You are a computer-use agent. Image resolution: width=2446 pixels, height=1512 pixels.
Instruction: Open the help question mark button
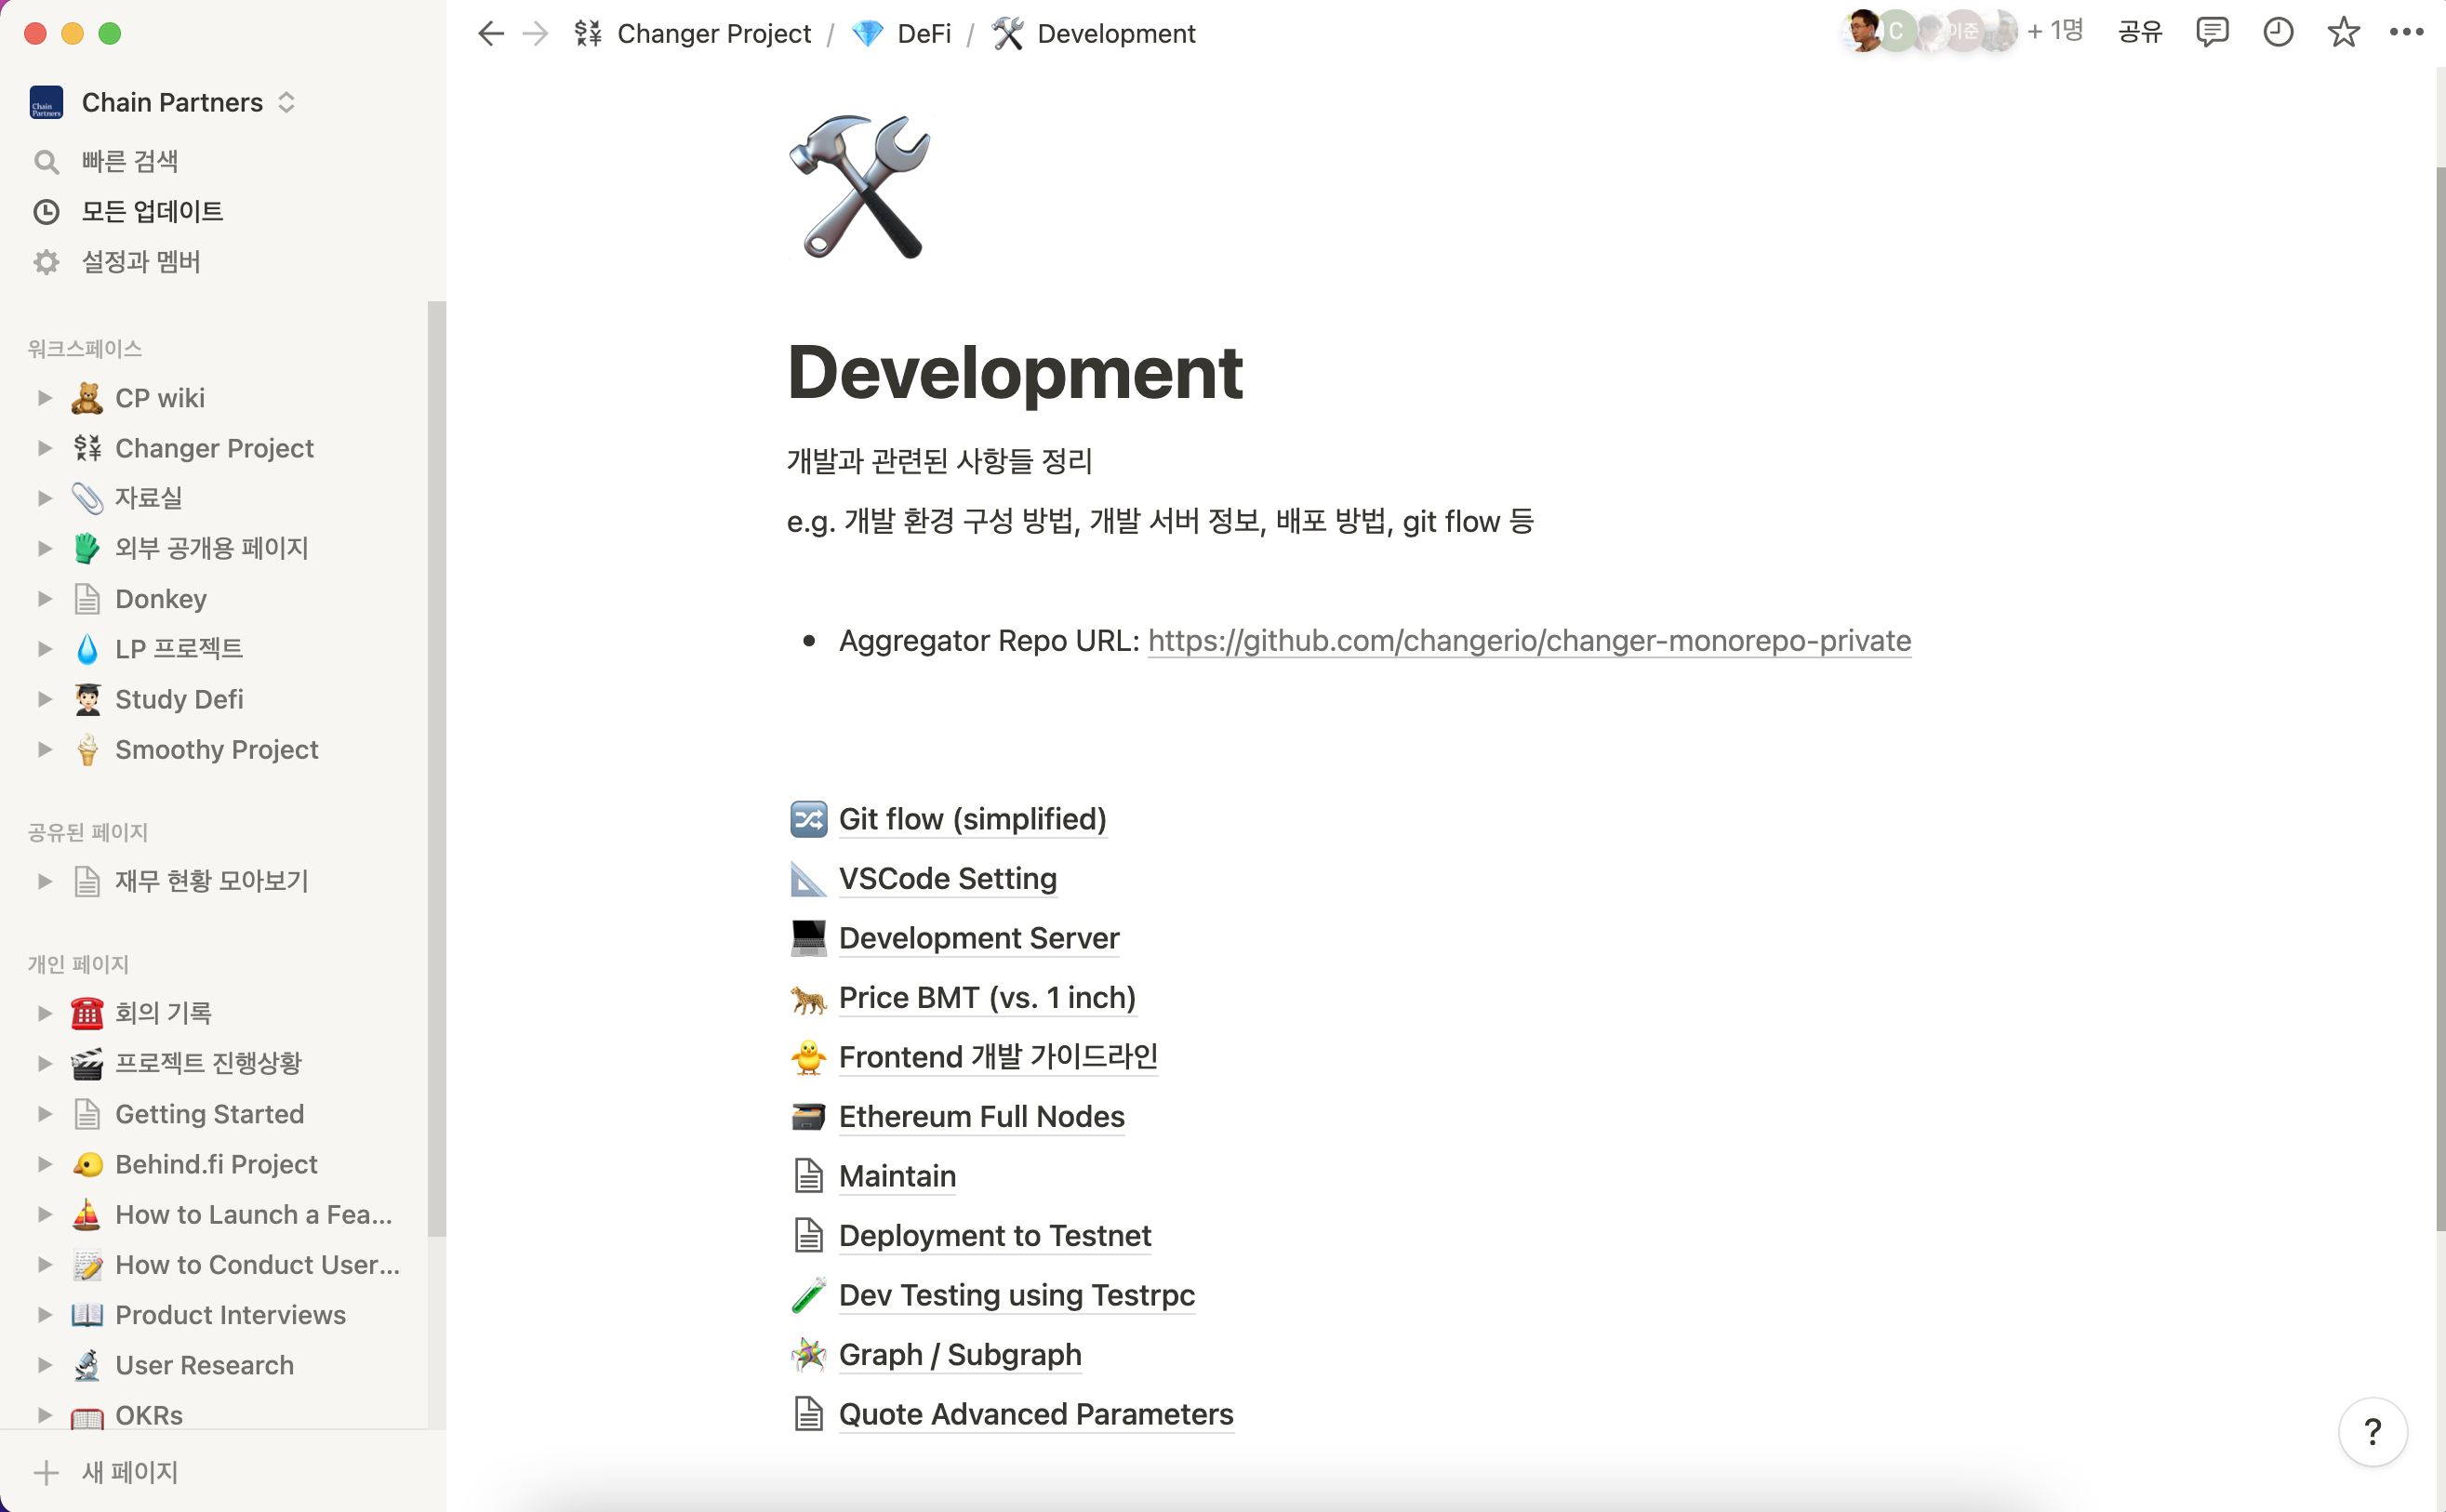pyautogui.click(x=2372, y=1431)
